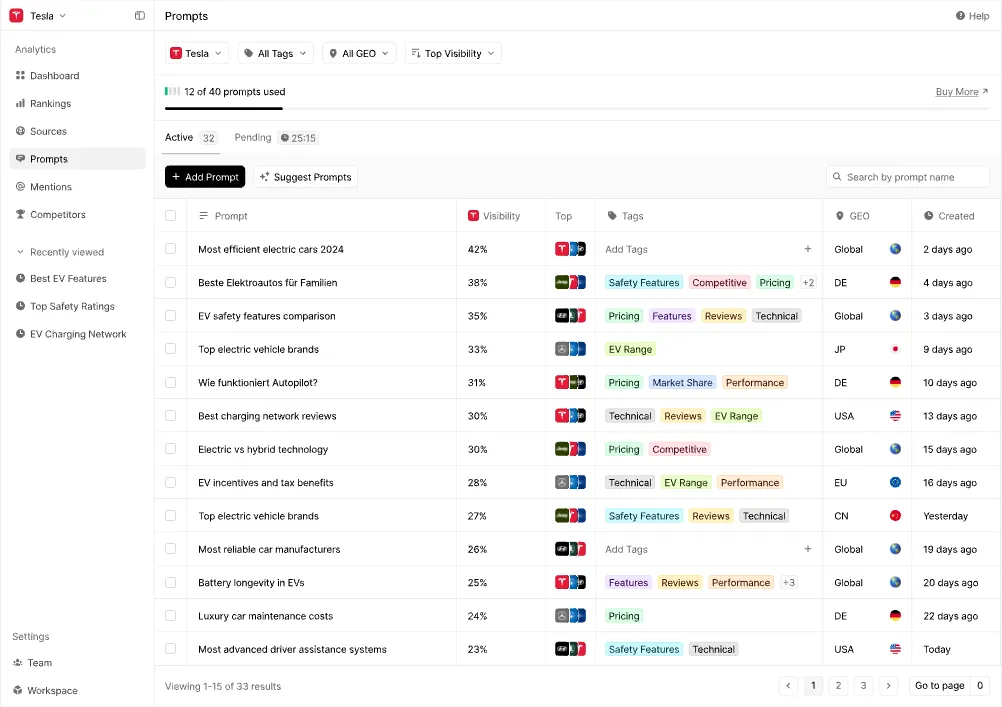Check the checkbox for 'Most efficient electric cars 2024'
This screenshot has height=707, width=1002.
pyautogui.click(x=170, y=249)
